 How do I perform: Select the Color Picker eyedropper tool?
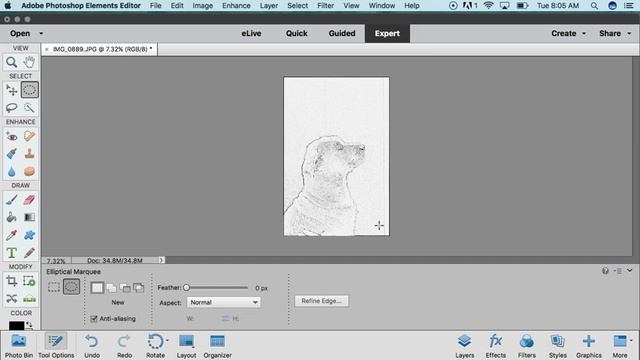click(x=11, y=235)
